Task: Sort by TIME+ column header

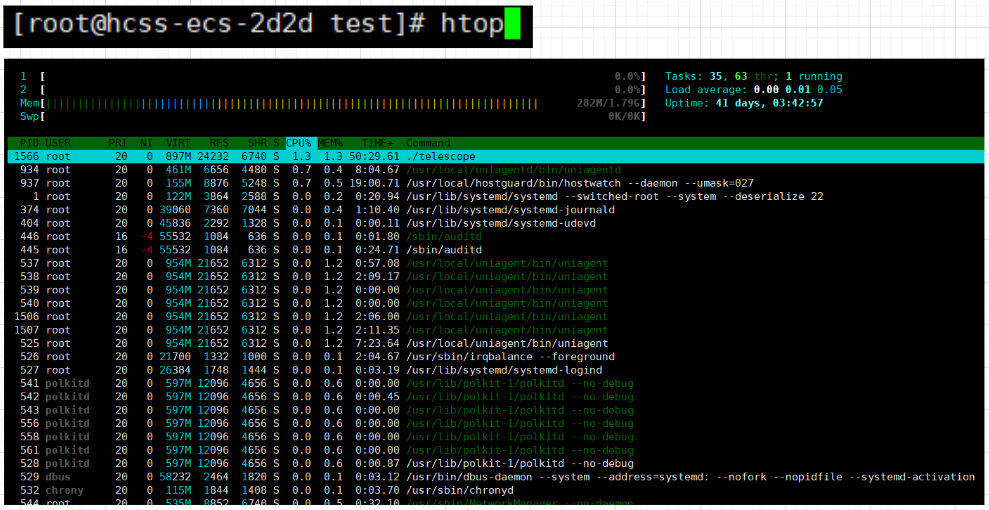Action: click(x=380, y=143)
